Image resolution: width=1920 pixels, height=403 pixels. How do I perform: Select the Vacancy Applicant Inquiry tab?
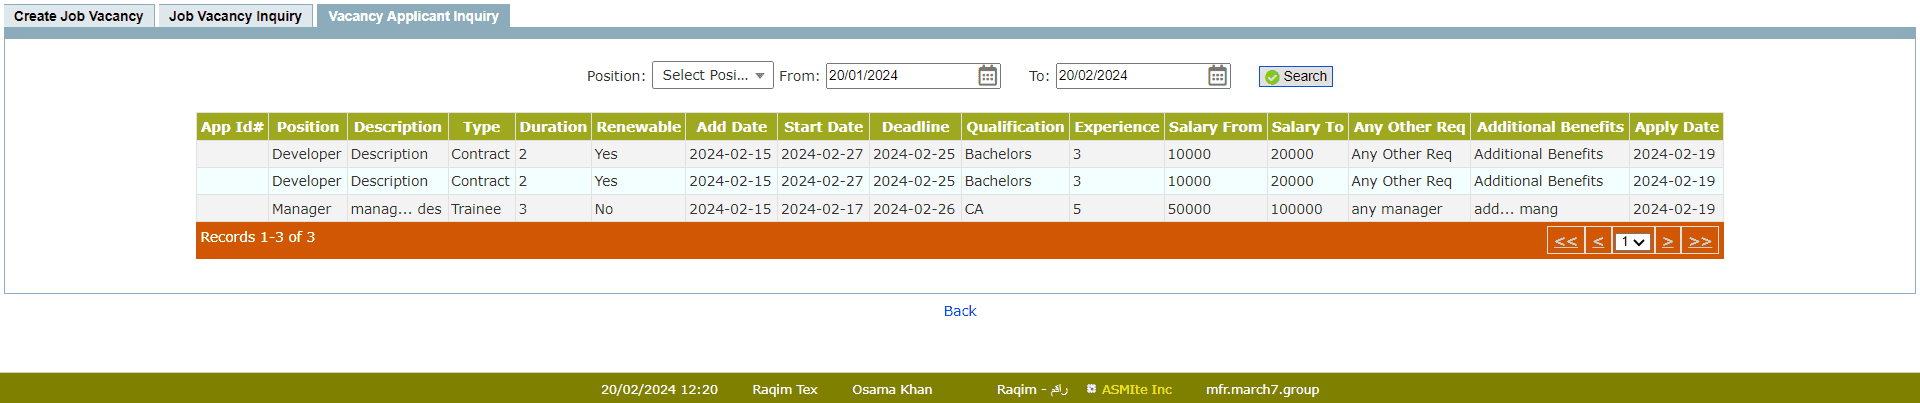click(x=413, y=16)
